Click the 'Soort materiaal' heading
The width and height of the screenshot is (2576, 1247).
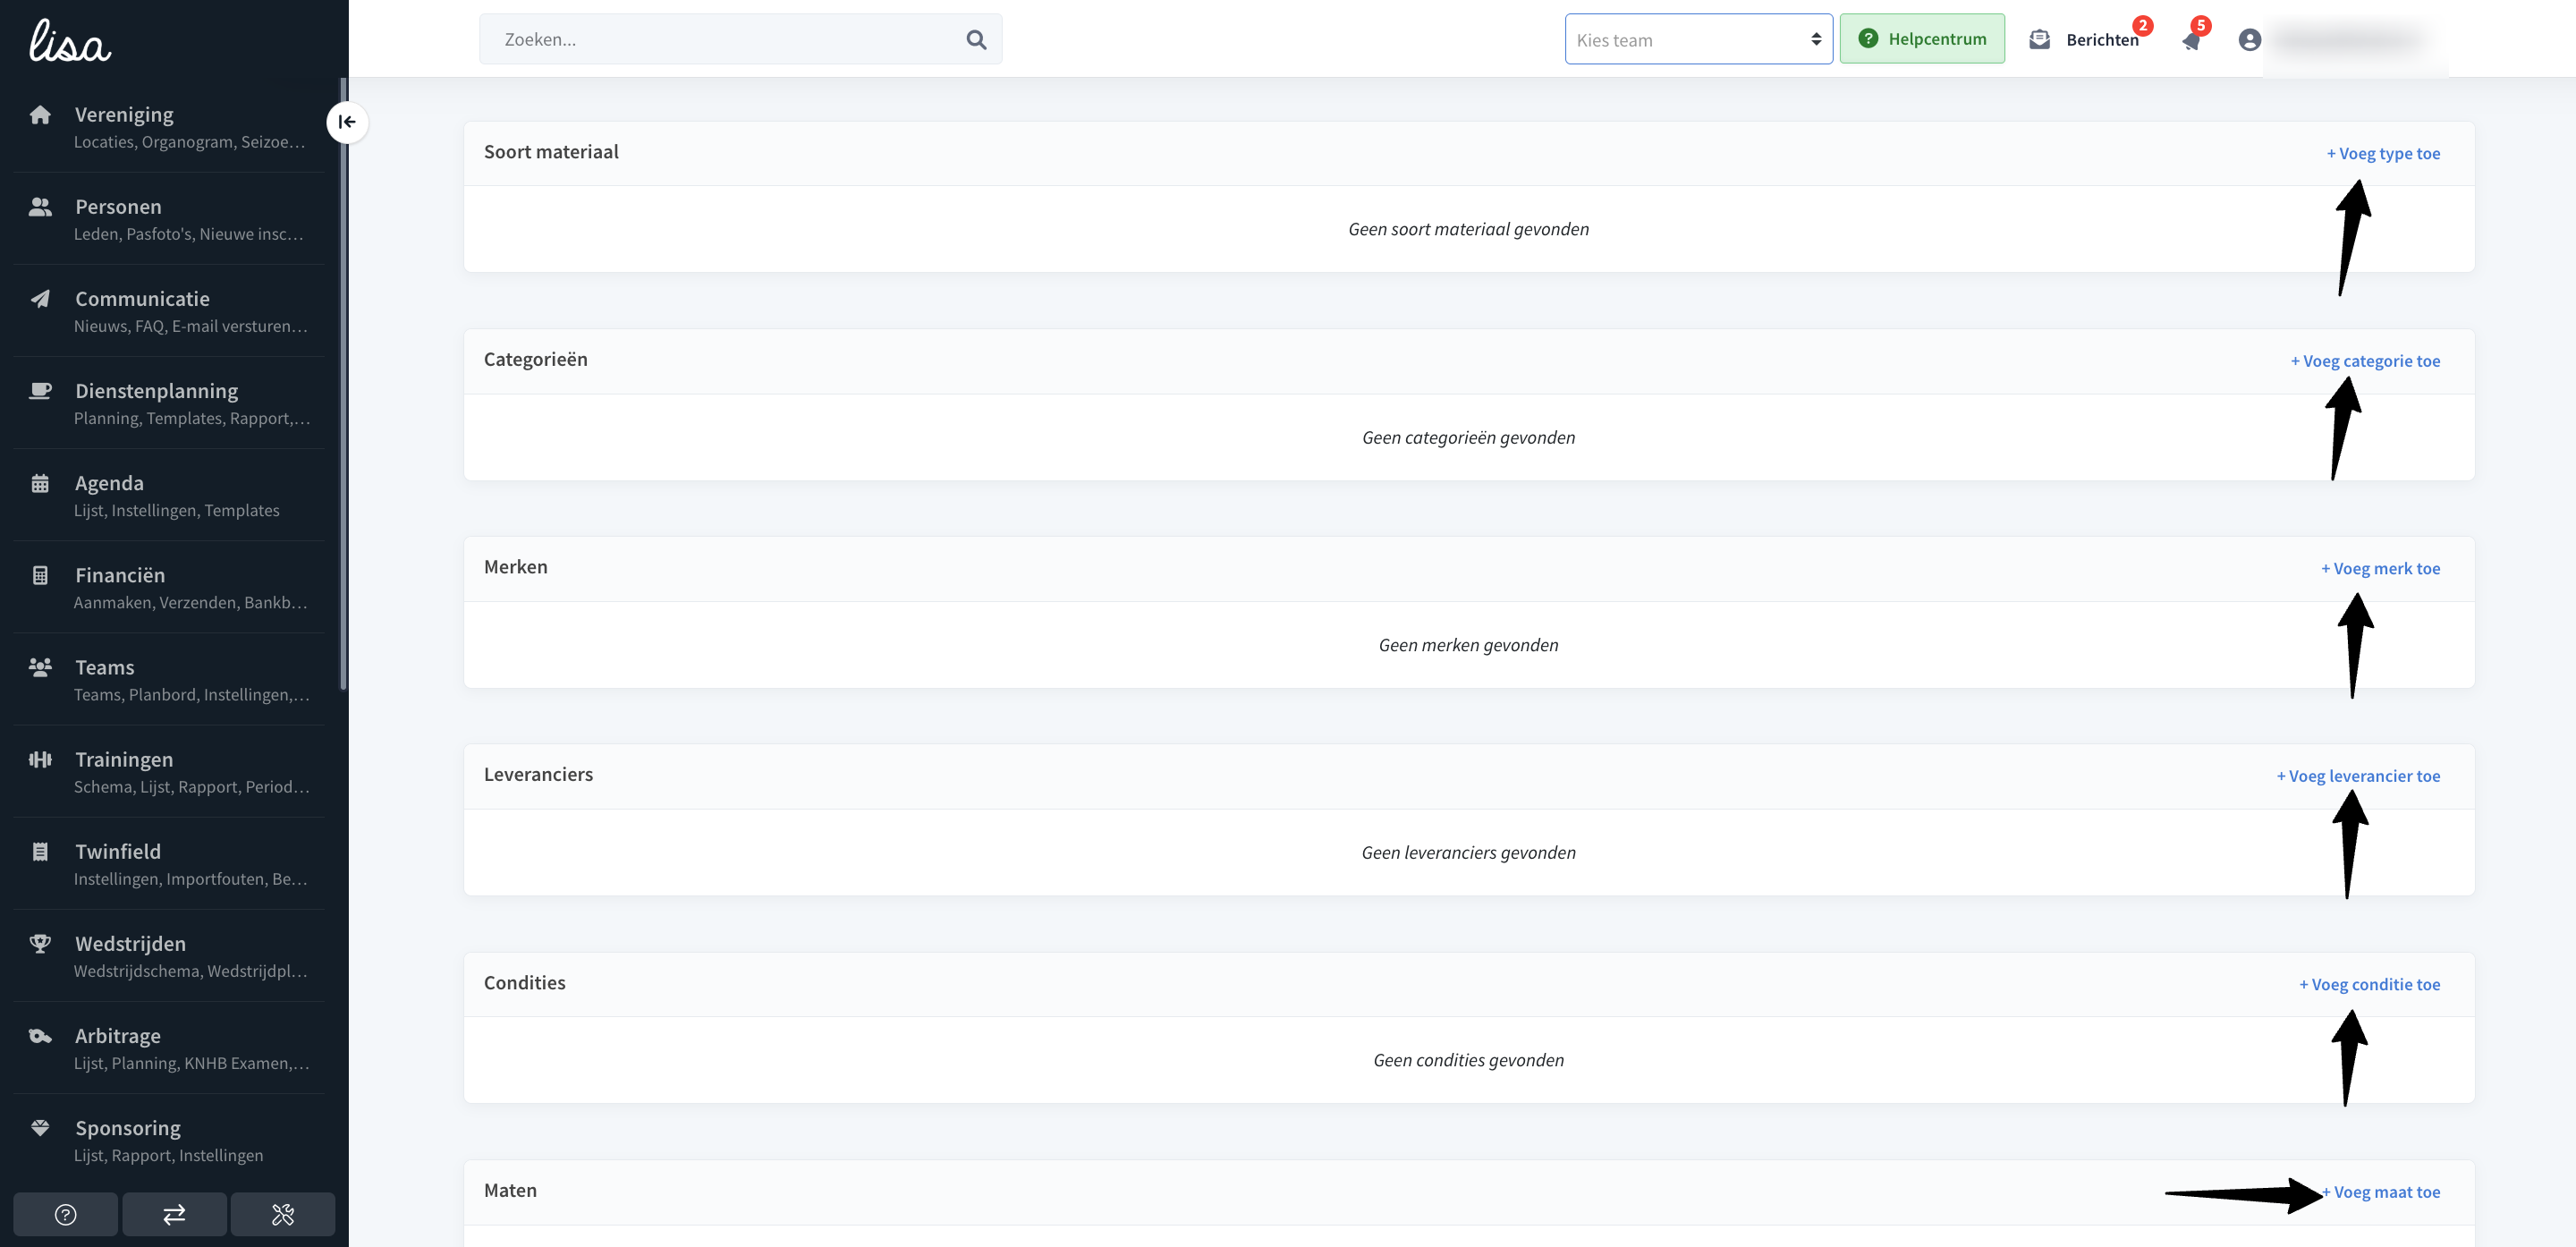click(551, 152)
